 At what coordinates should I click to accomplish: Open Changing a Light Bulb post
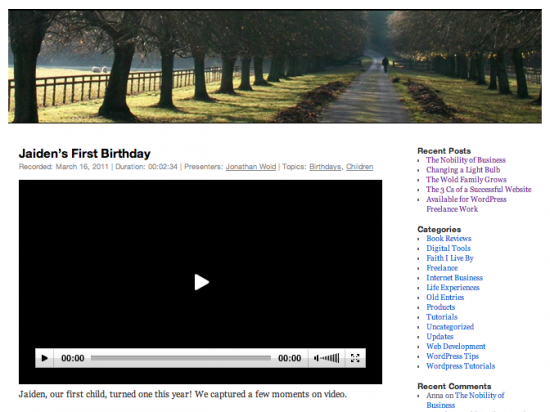pyautogui.click(x=463, y=170)
